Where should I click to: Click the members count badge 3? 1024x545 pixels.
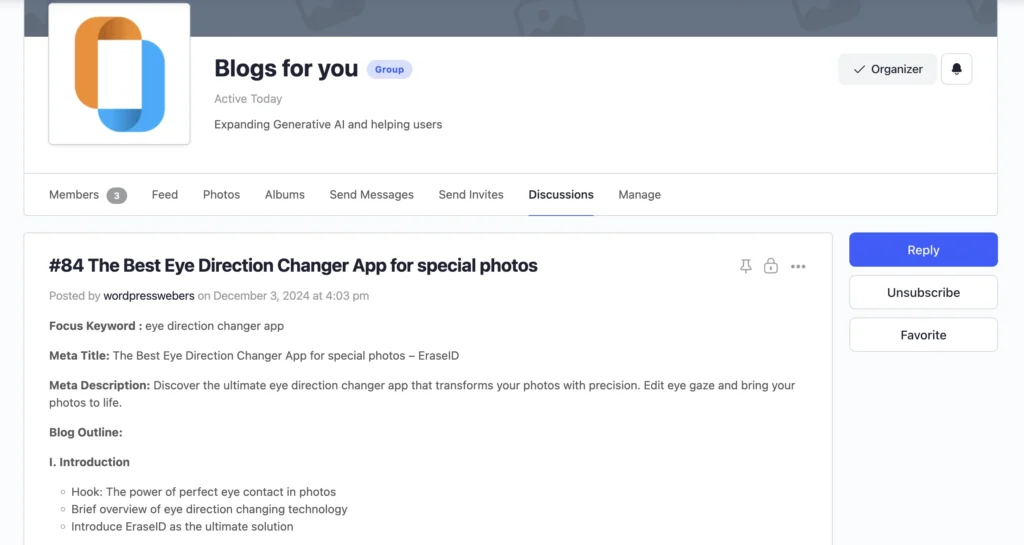pos(117,195)
